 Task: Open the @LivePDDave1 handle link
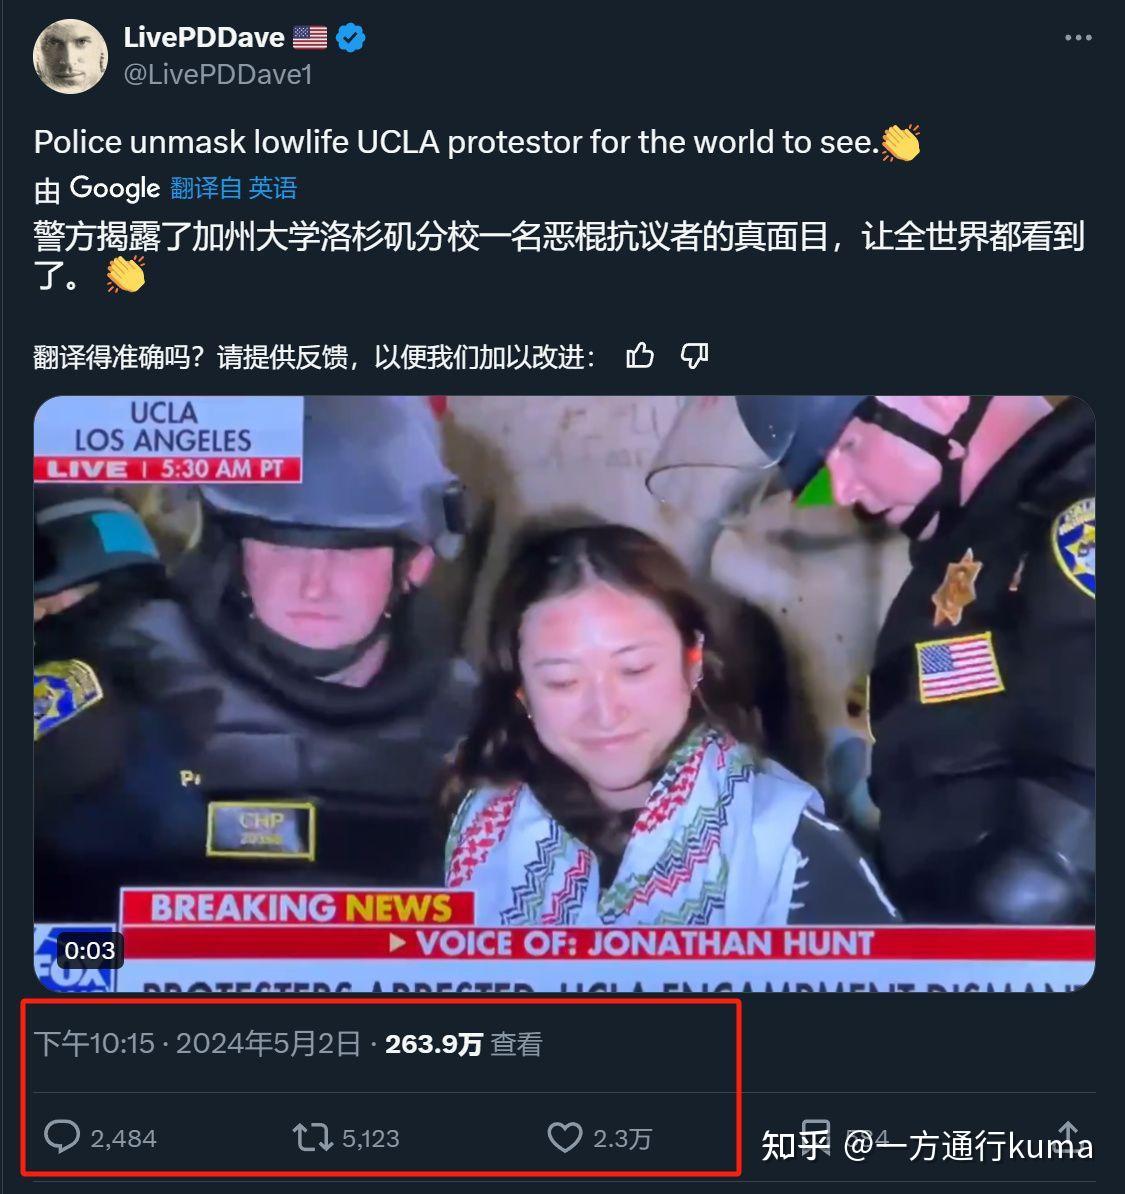coord(218,75)
